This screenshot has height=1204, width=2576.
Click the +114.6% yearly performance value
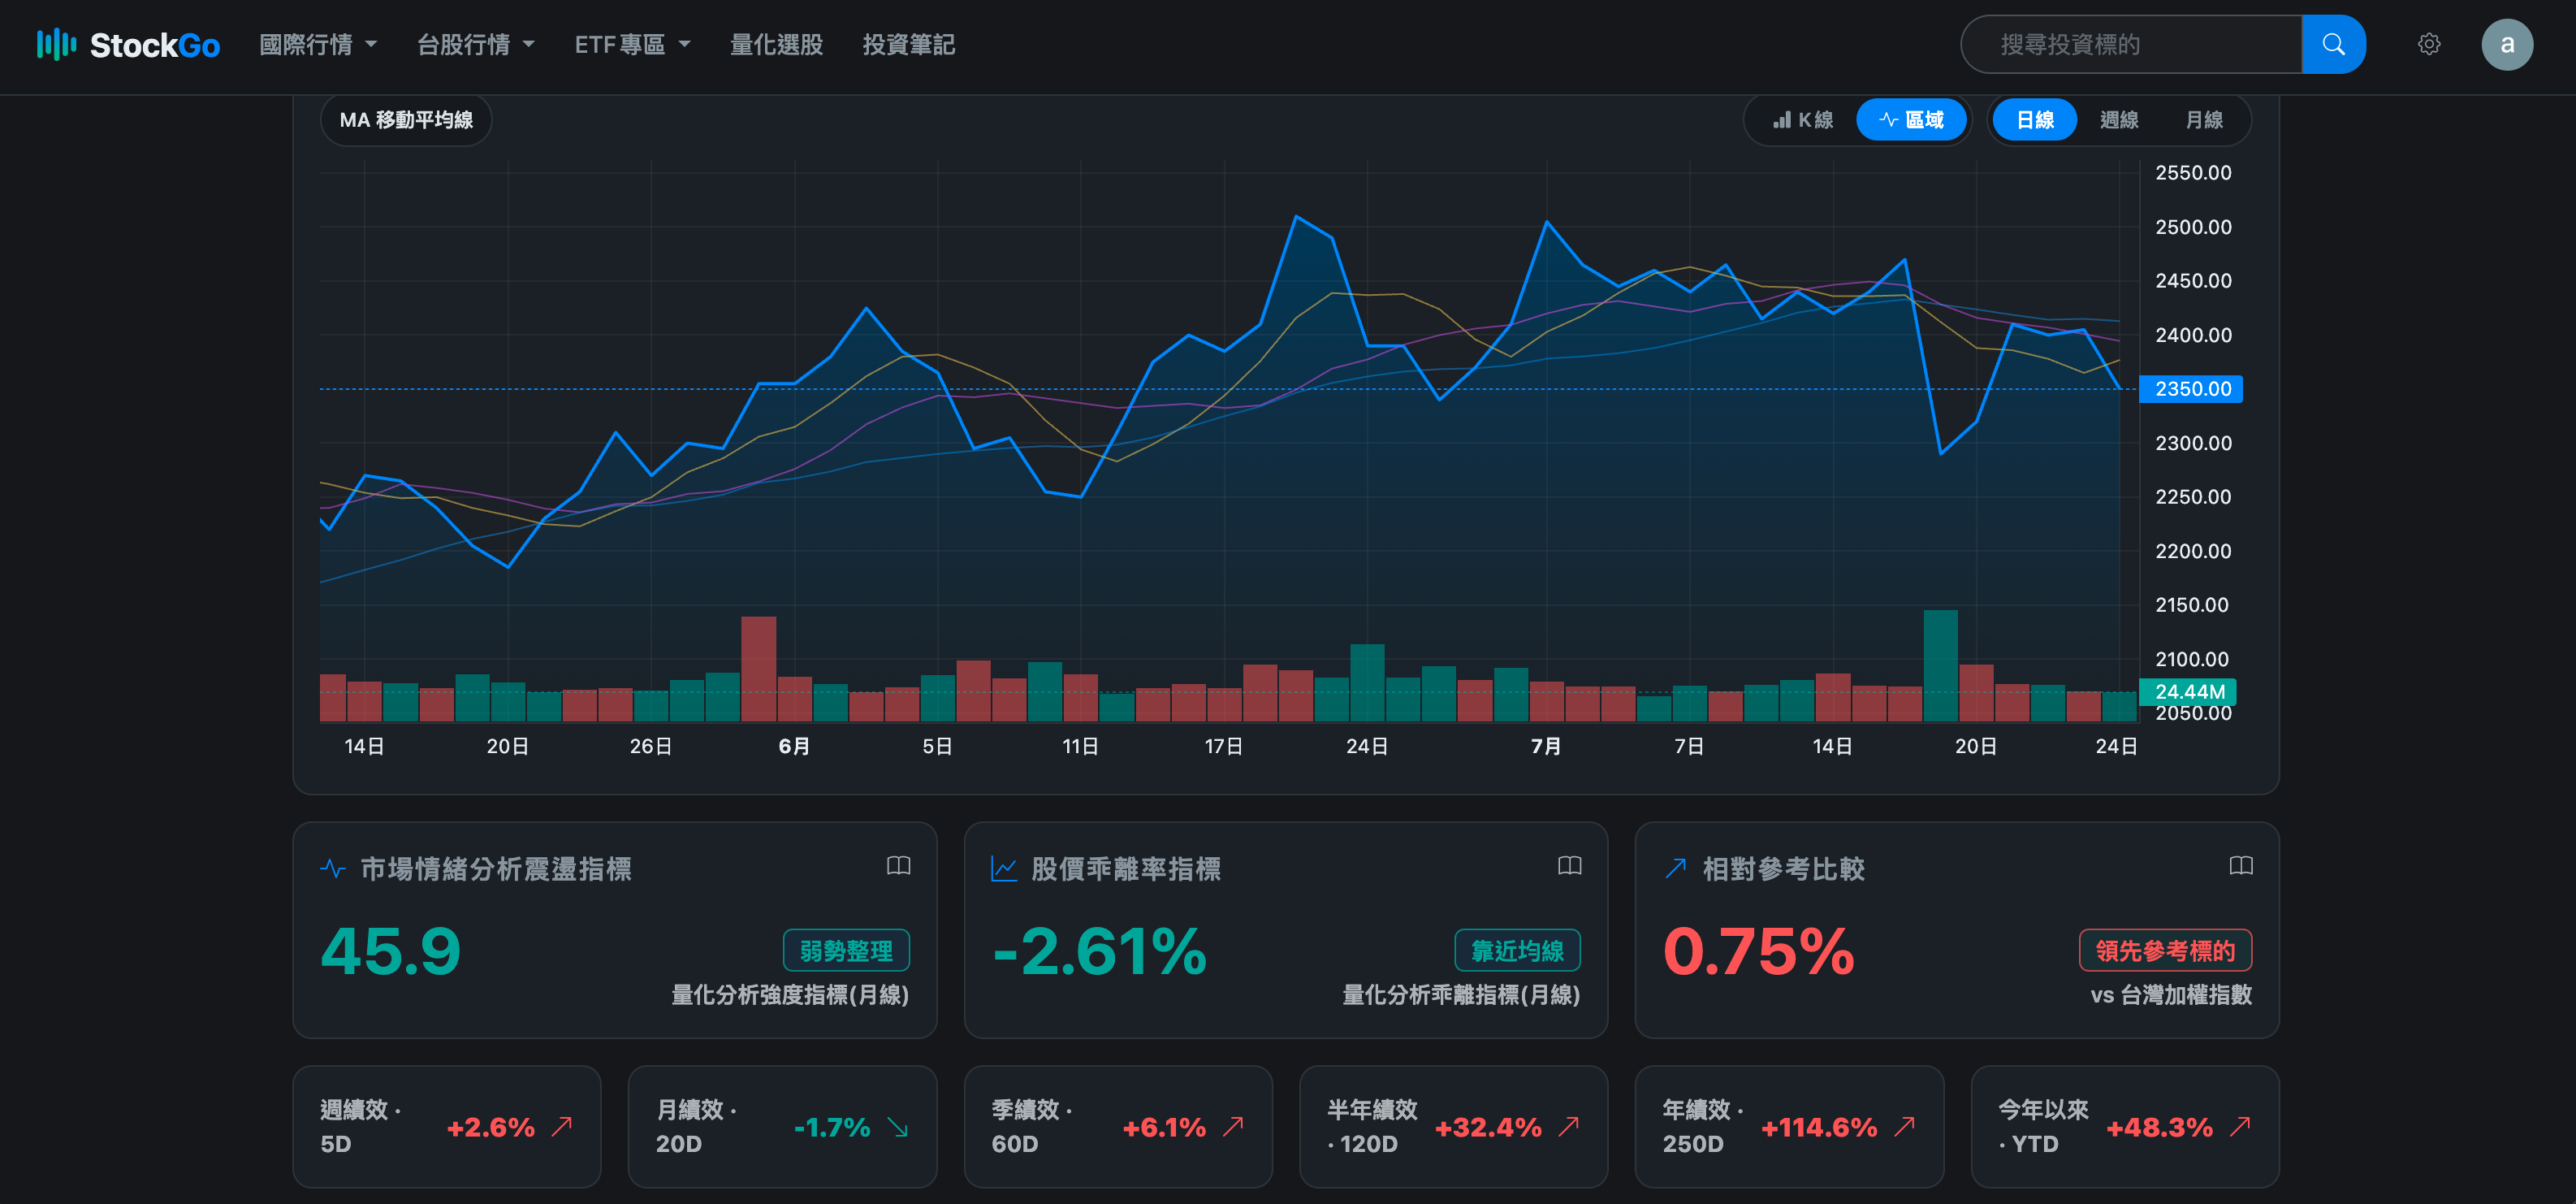[x=1819, y=1127]
